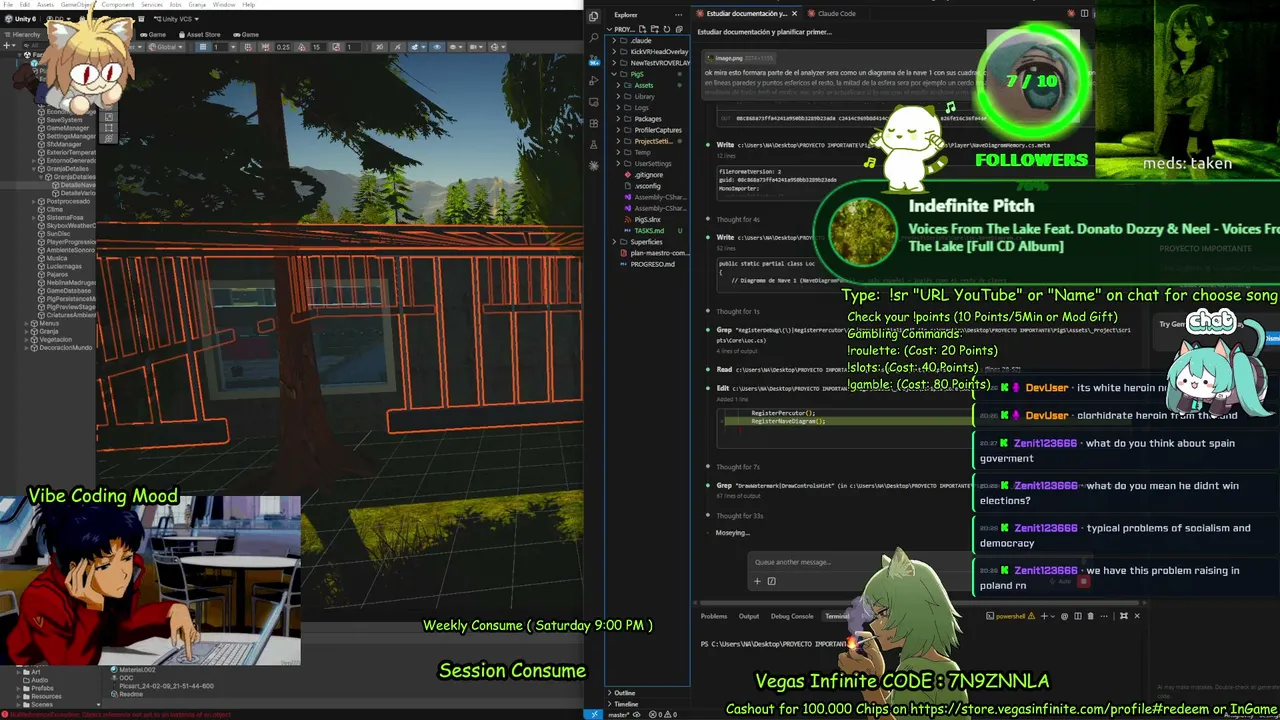Image resolution: width=1280 pixels, height=720 pixels.
Task: Open Unity File menu
Action: coord(9,5)
